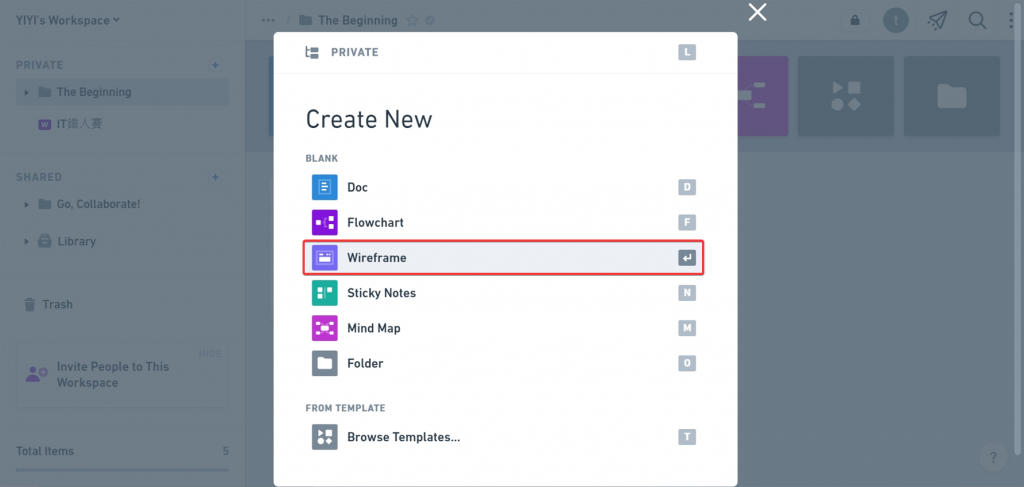Open the help question mark button

[993, 457]
